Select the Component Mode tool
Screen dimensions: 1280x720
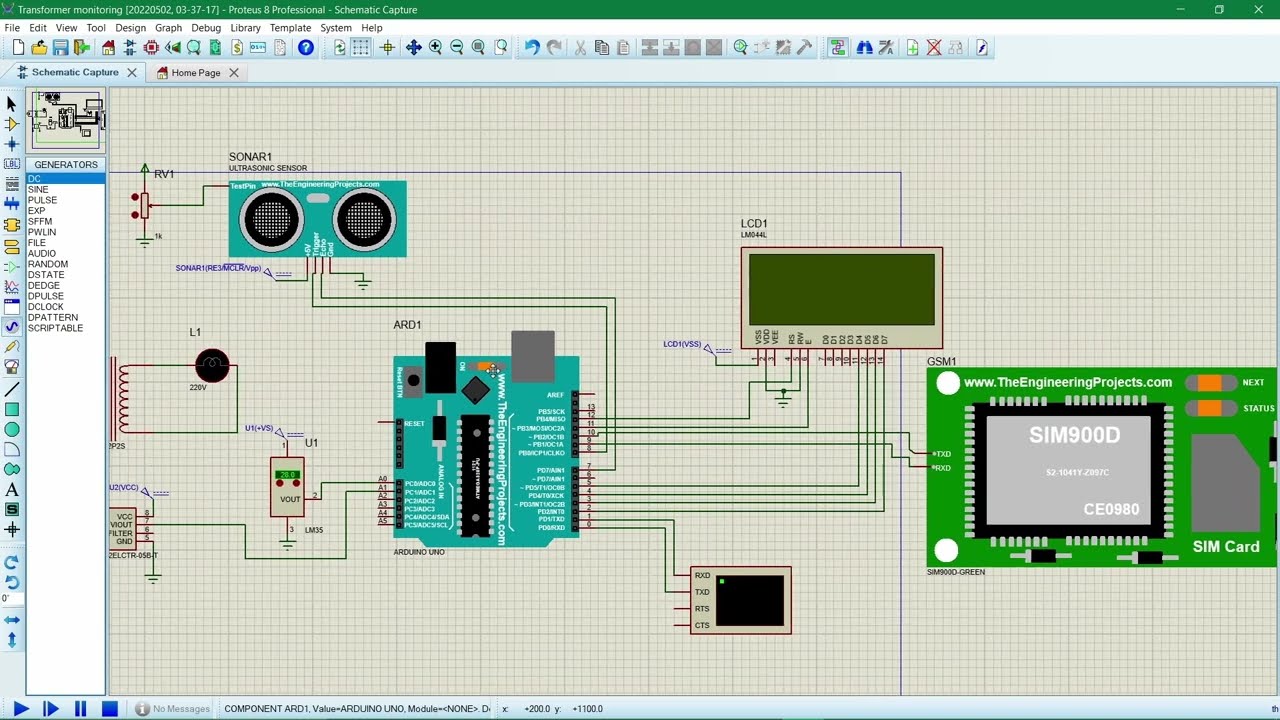[x=12, y=124]
